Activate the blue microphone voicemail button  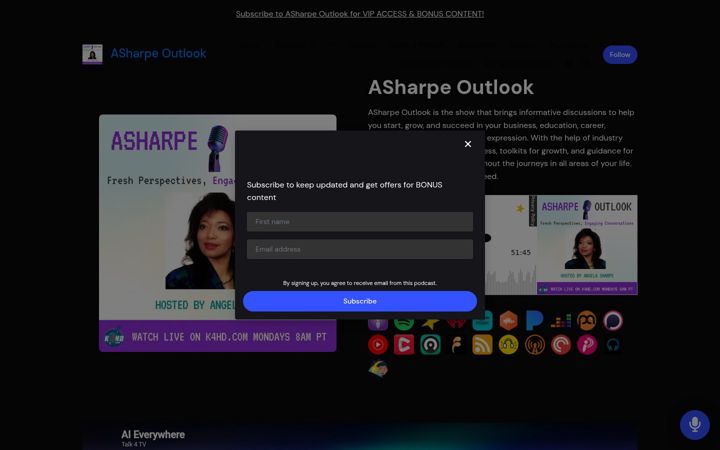tap(694, 425)
